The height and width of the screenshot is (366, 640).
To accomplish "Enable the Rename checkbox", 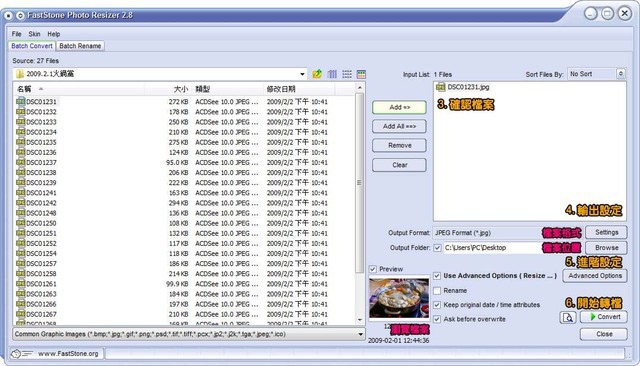I will [437, 291].
